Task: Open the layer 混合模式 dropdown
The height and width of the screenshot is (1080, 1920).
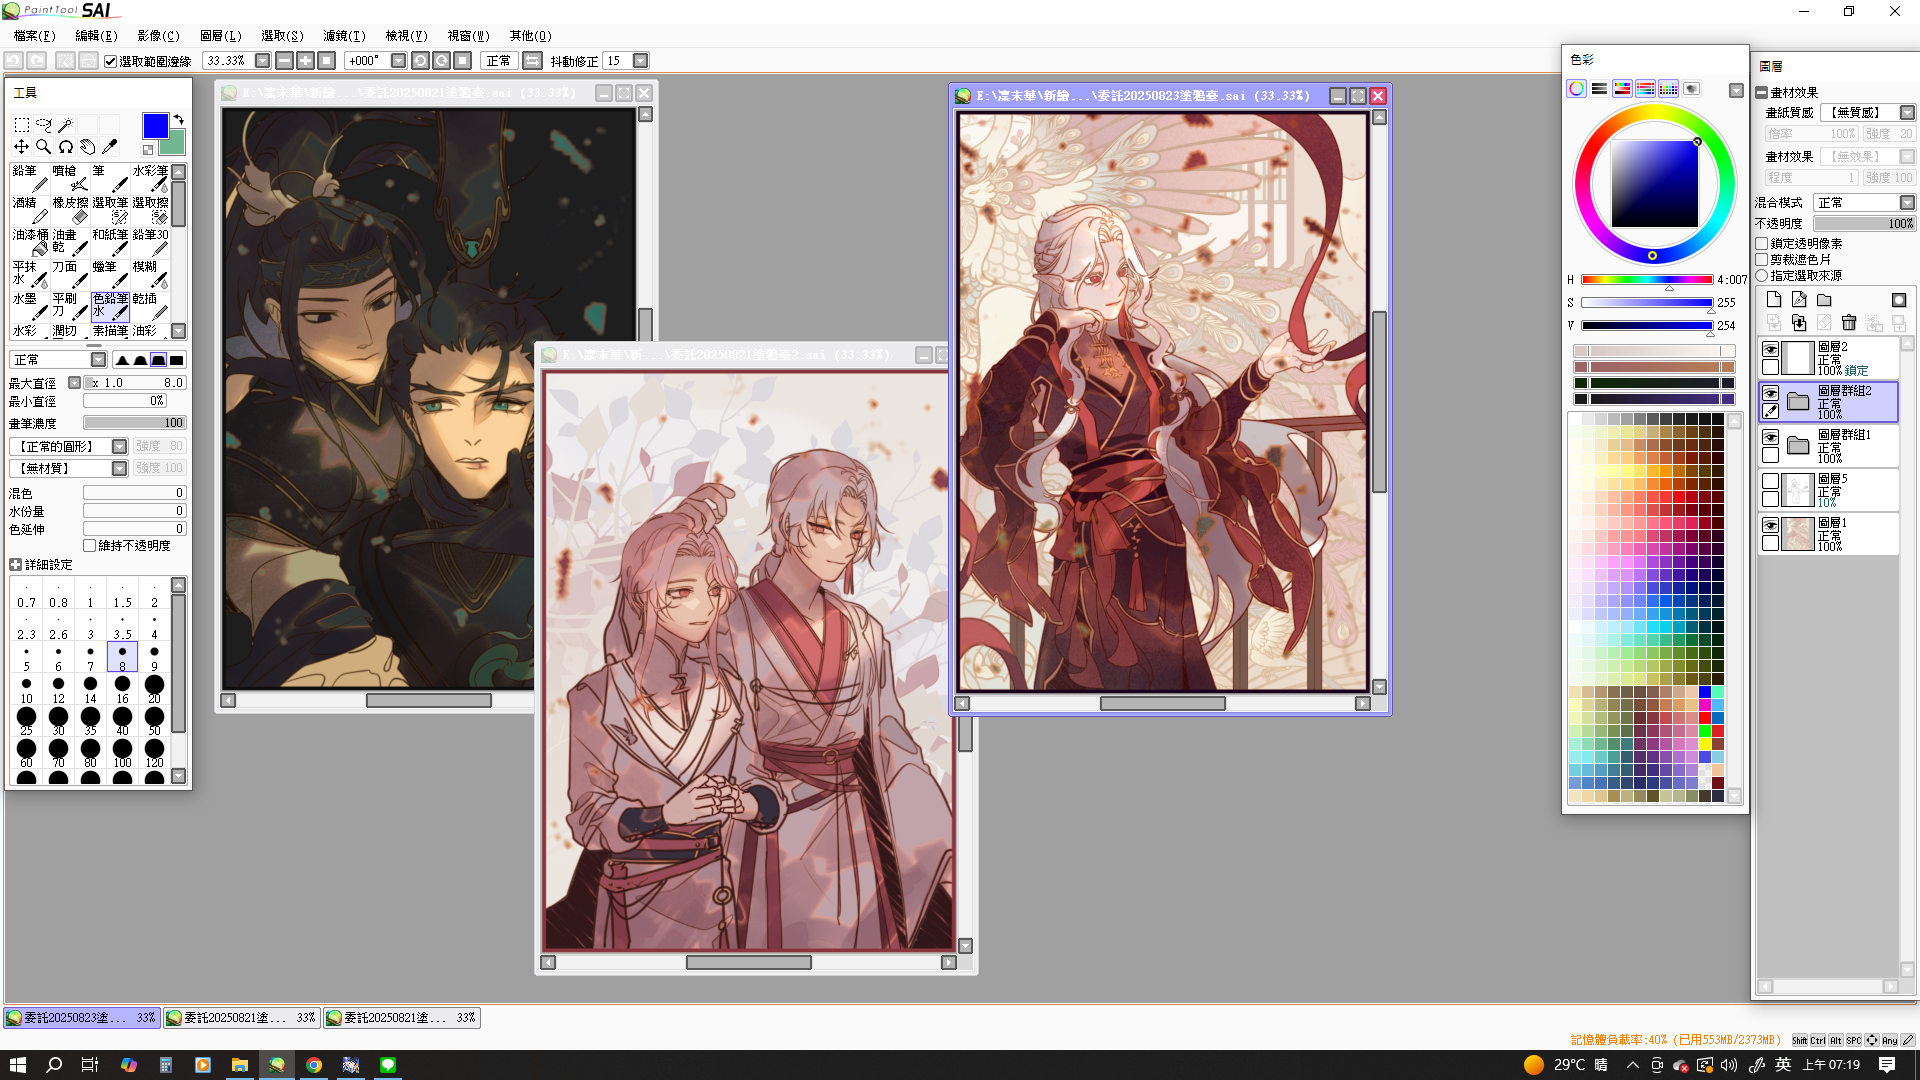Action: point(1907,203)
